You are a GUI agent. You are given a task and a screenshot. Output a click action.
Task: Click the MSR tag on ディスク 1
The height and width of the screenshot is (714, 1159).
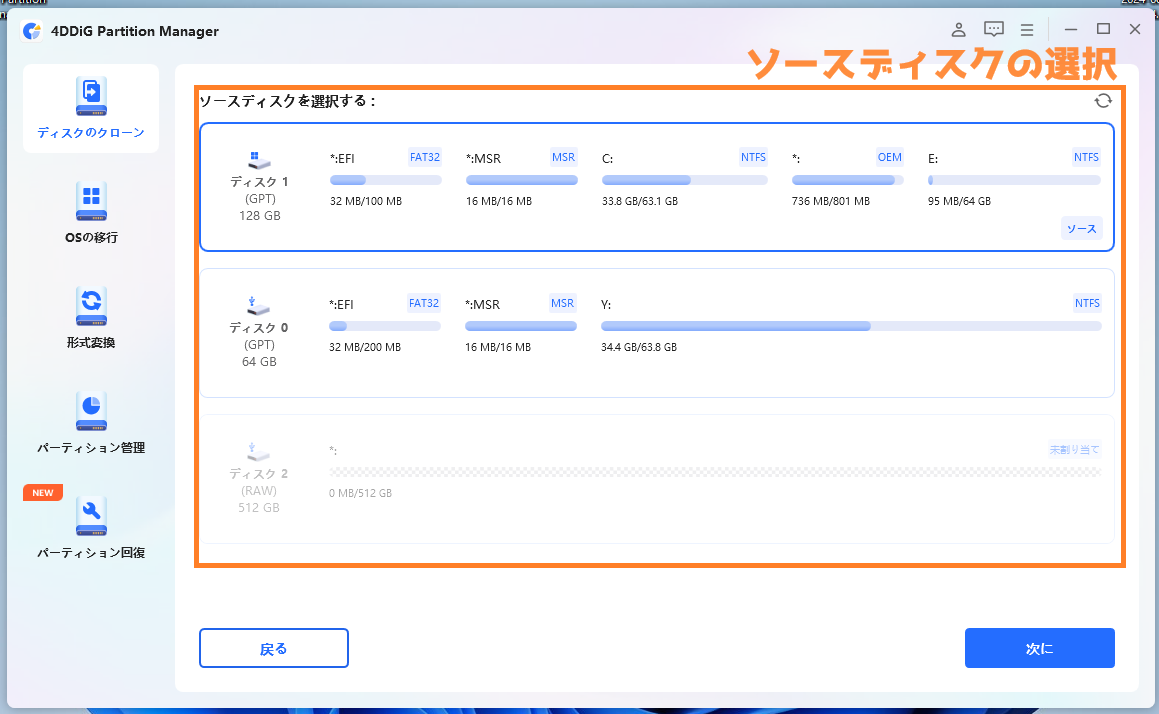pos(563,157)
